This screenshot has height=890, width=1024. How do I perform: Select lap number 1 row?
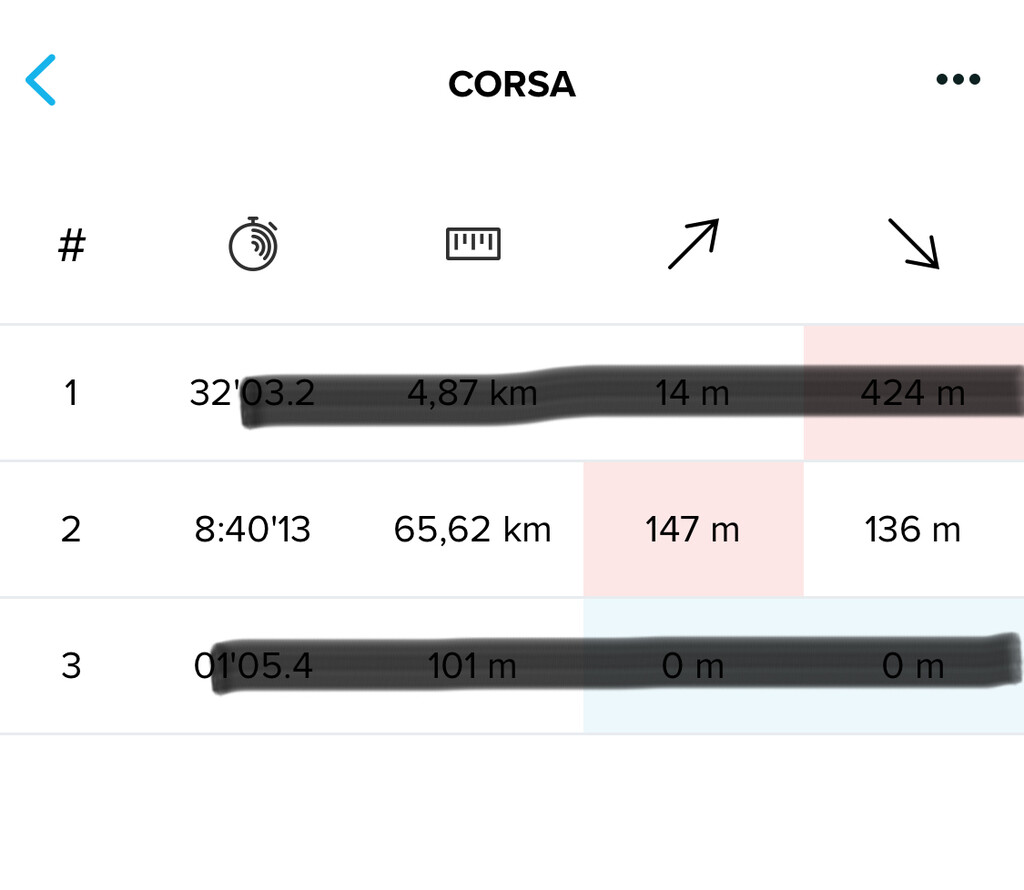pyautogui.click(x=70, y=393)
